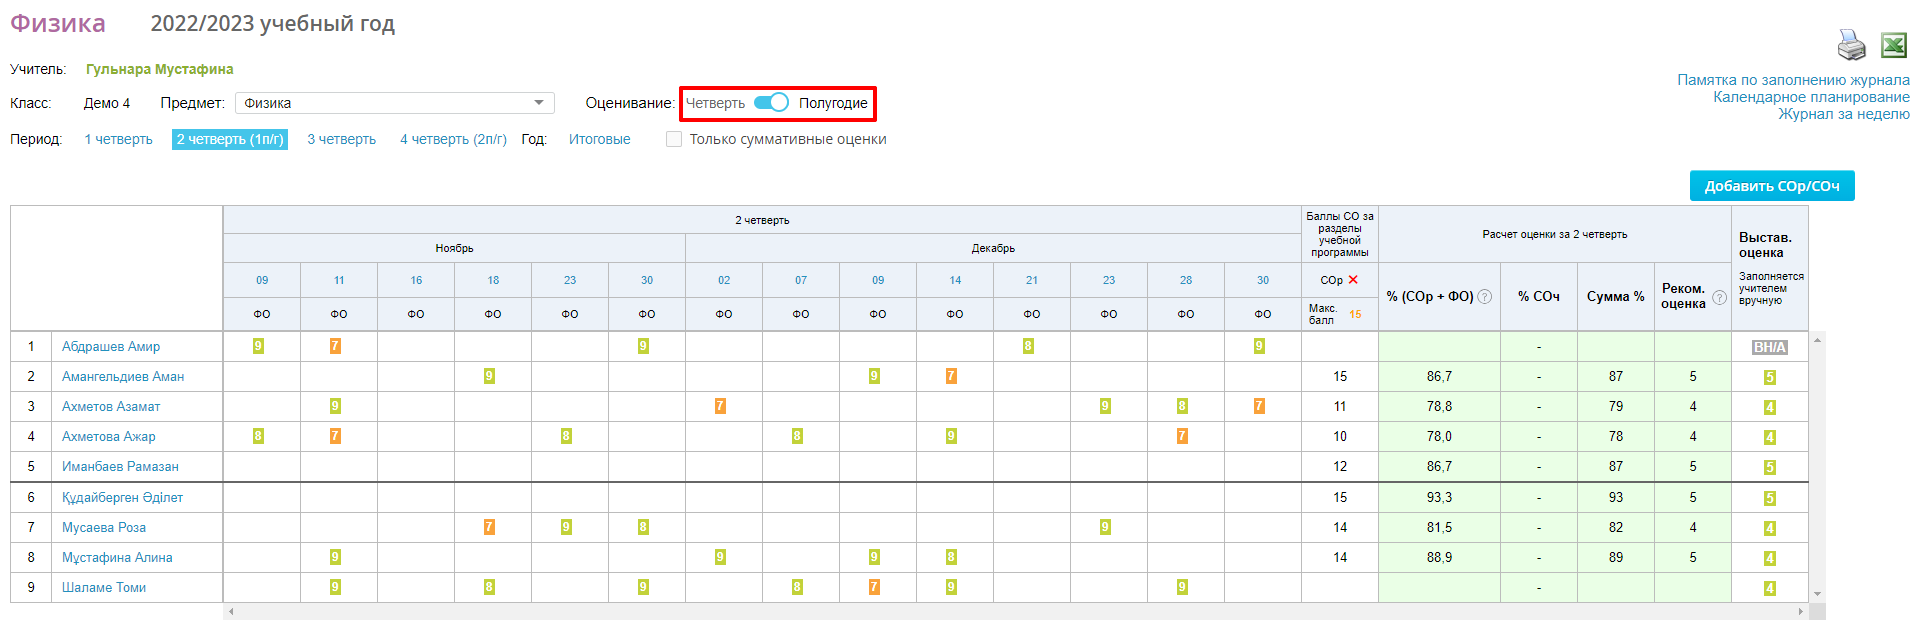Click the printer icon to print journal
The width and height of the screenshot is (1917, 623).
click(x=1851, y=45)
